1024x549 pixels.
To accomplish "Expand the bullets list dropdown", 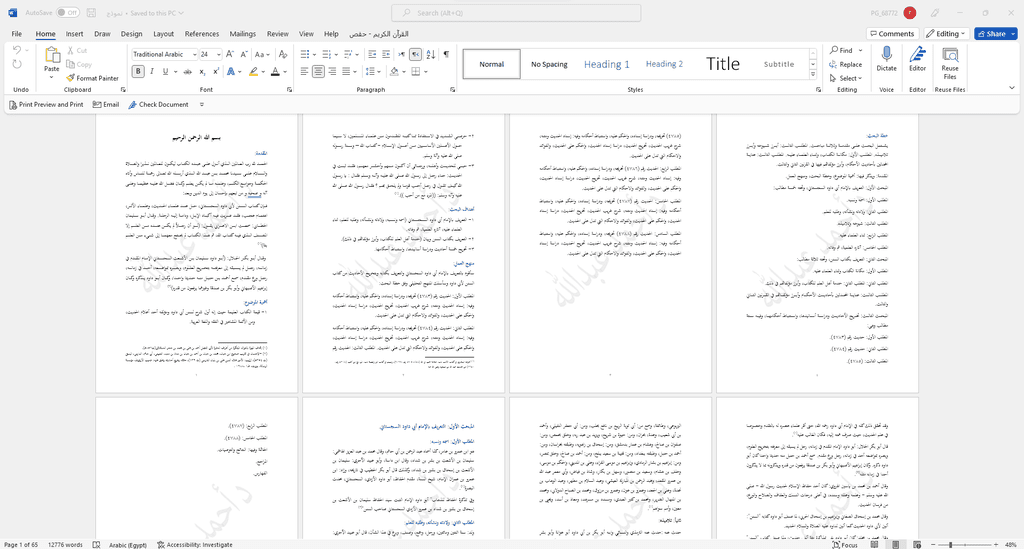I will 314,54.
